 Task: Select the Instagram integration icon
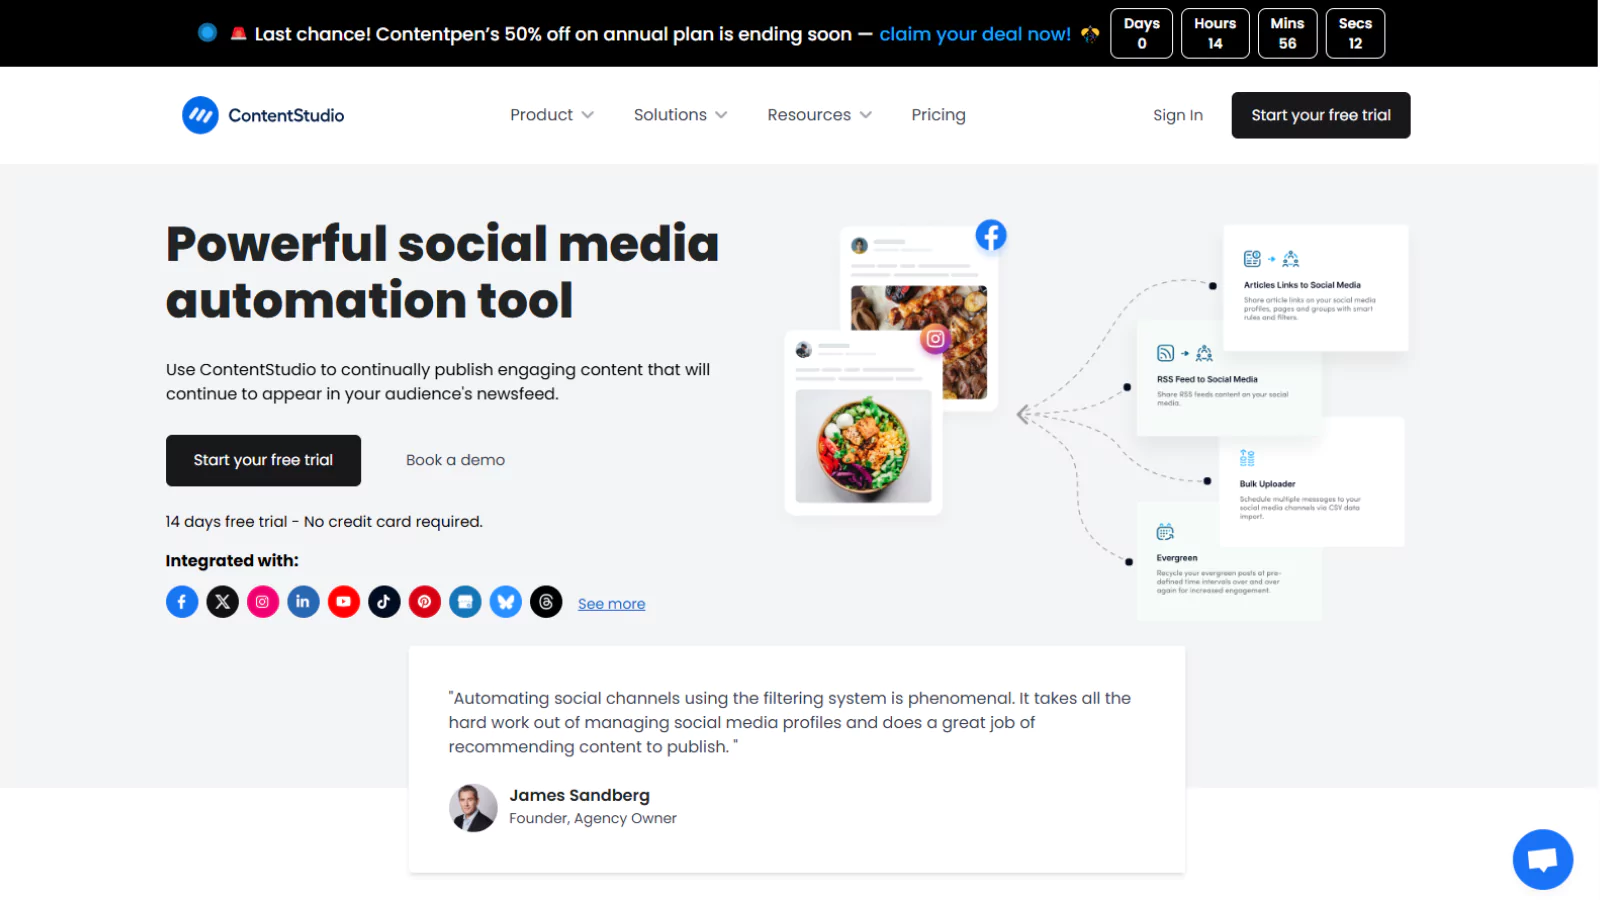click(x=263, y=602)
